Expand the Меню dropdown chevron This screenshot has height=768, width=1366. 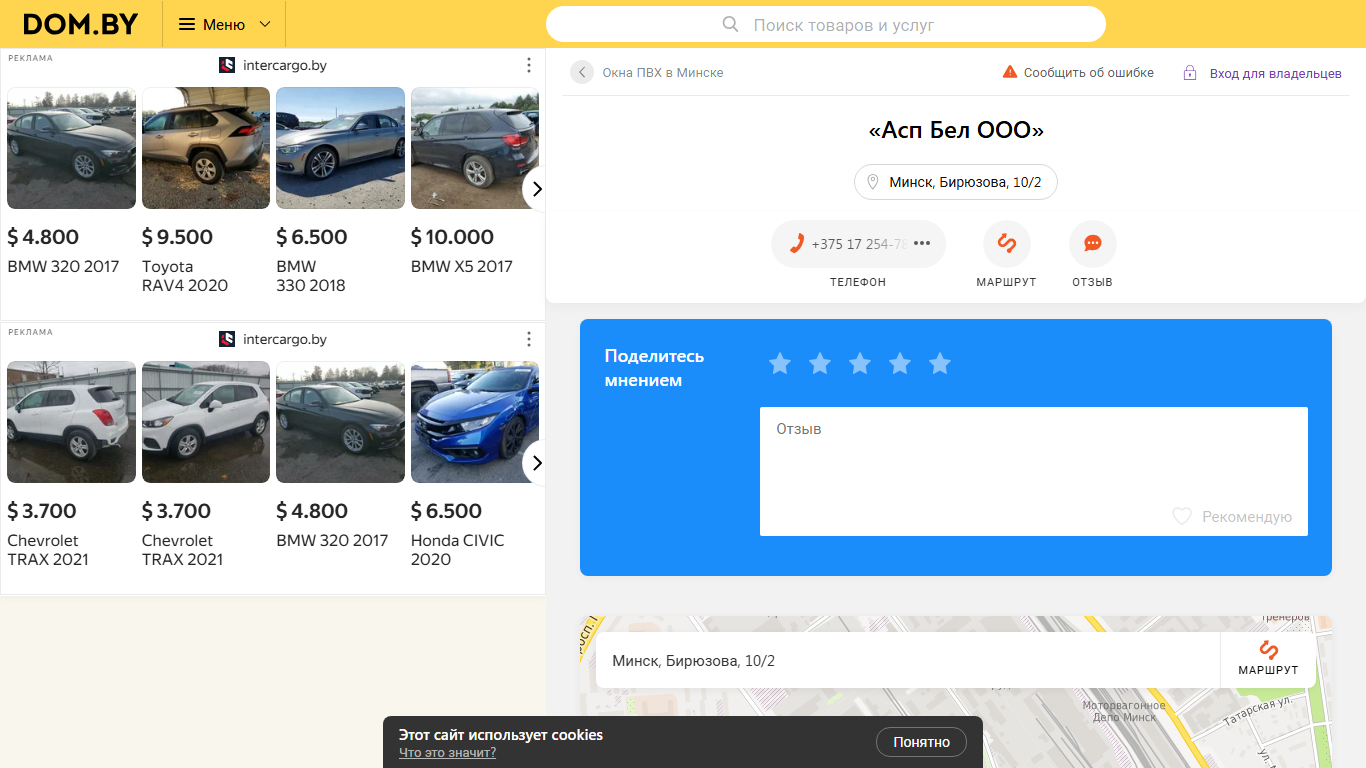[x=265, y=24]
